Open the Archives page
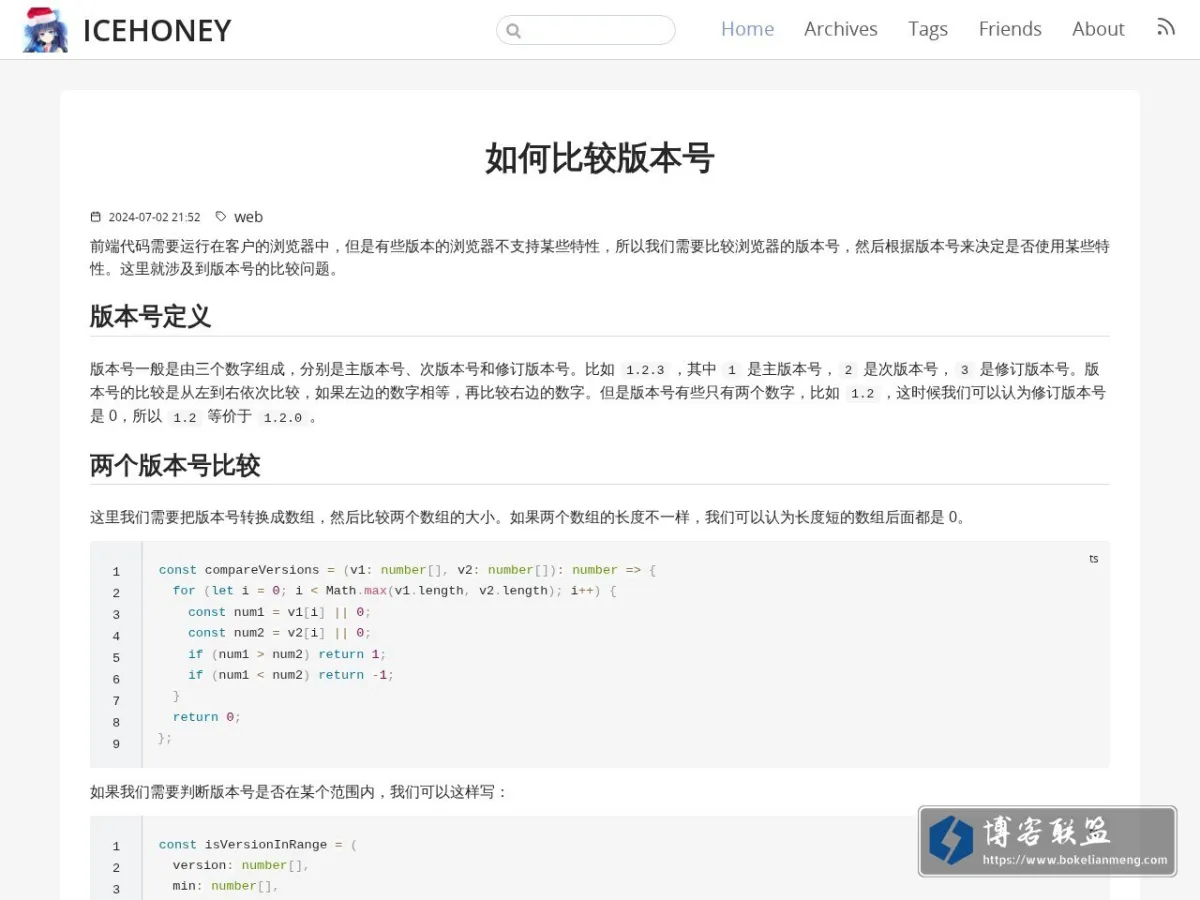 click(x=841, y=29)
